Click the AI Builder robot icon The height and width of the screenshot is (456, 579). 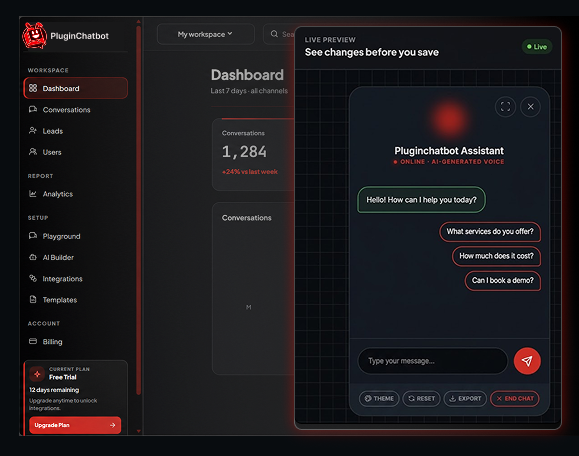33,257
